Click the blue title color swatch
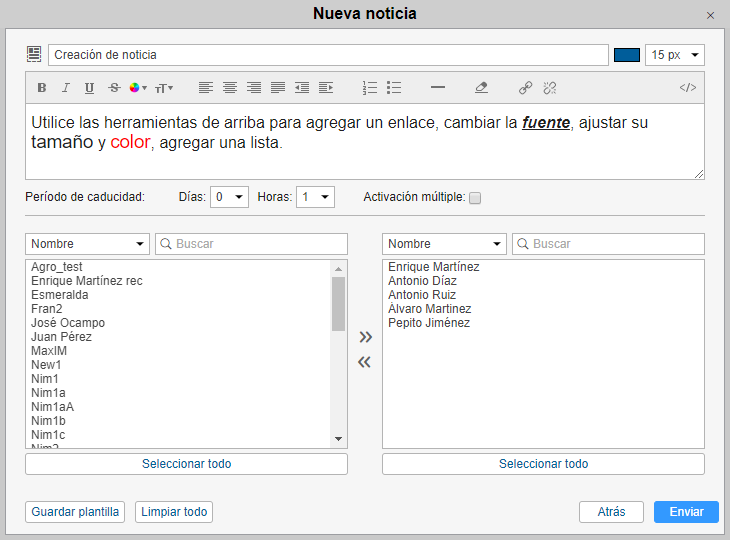 pyautogui.click(x=627, y=55)
